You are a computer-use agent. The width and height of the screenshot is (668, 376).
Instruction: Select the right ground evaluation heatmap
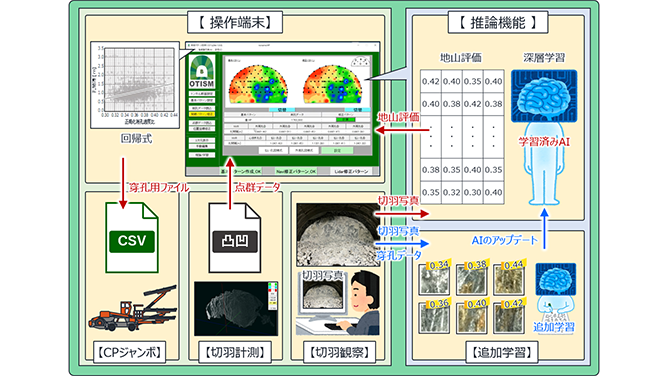(332, 84)
